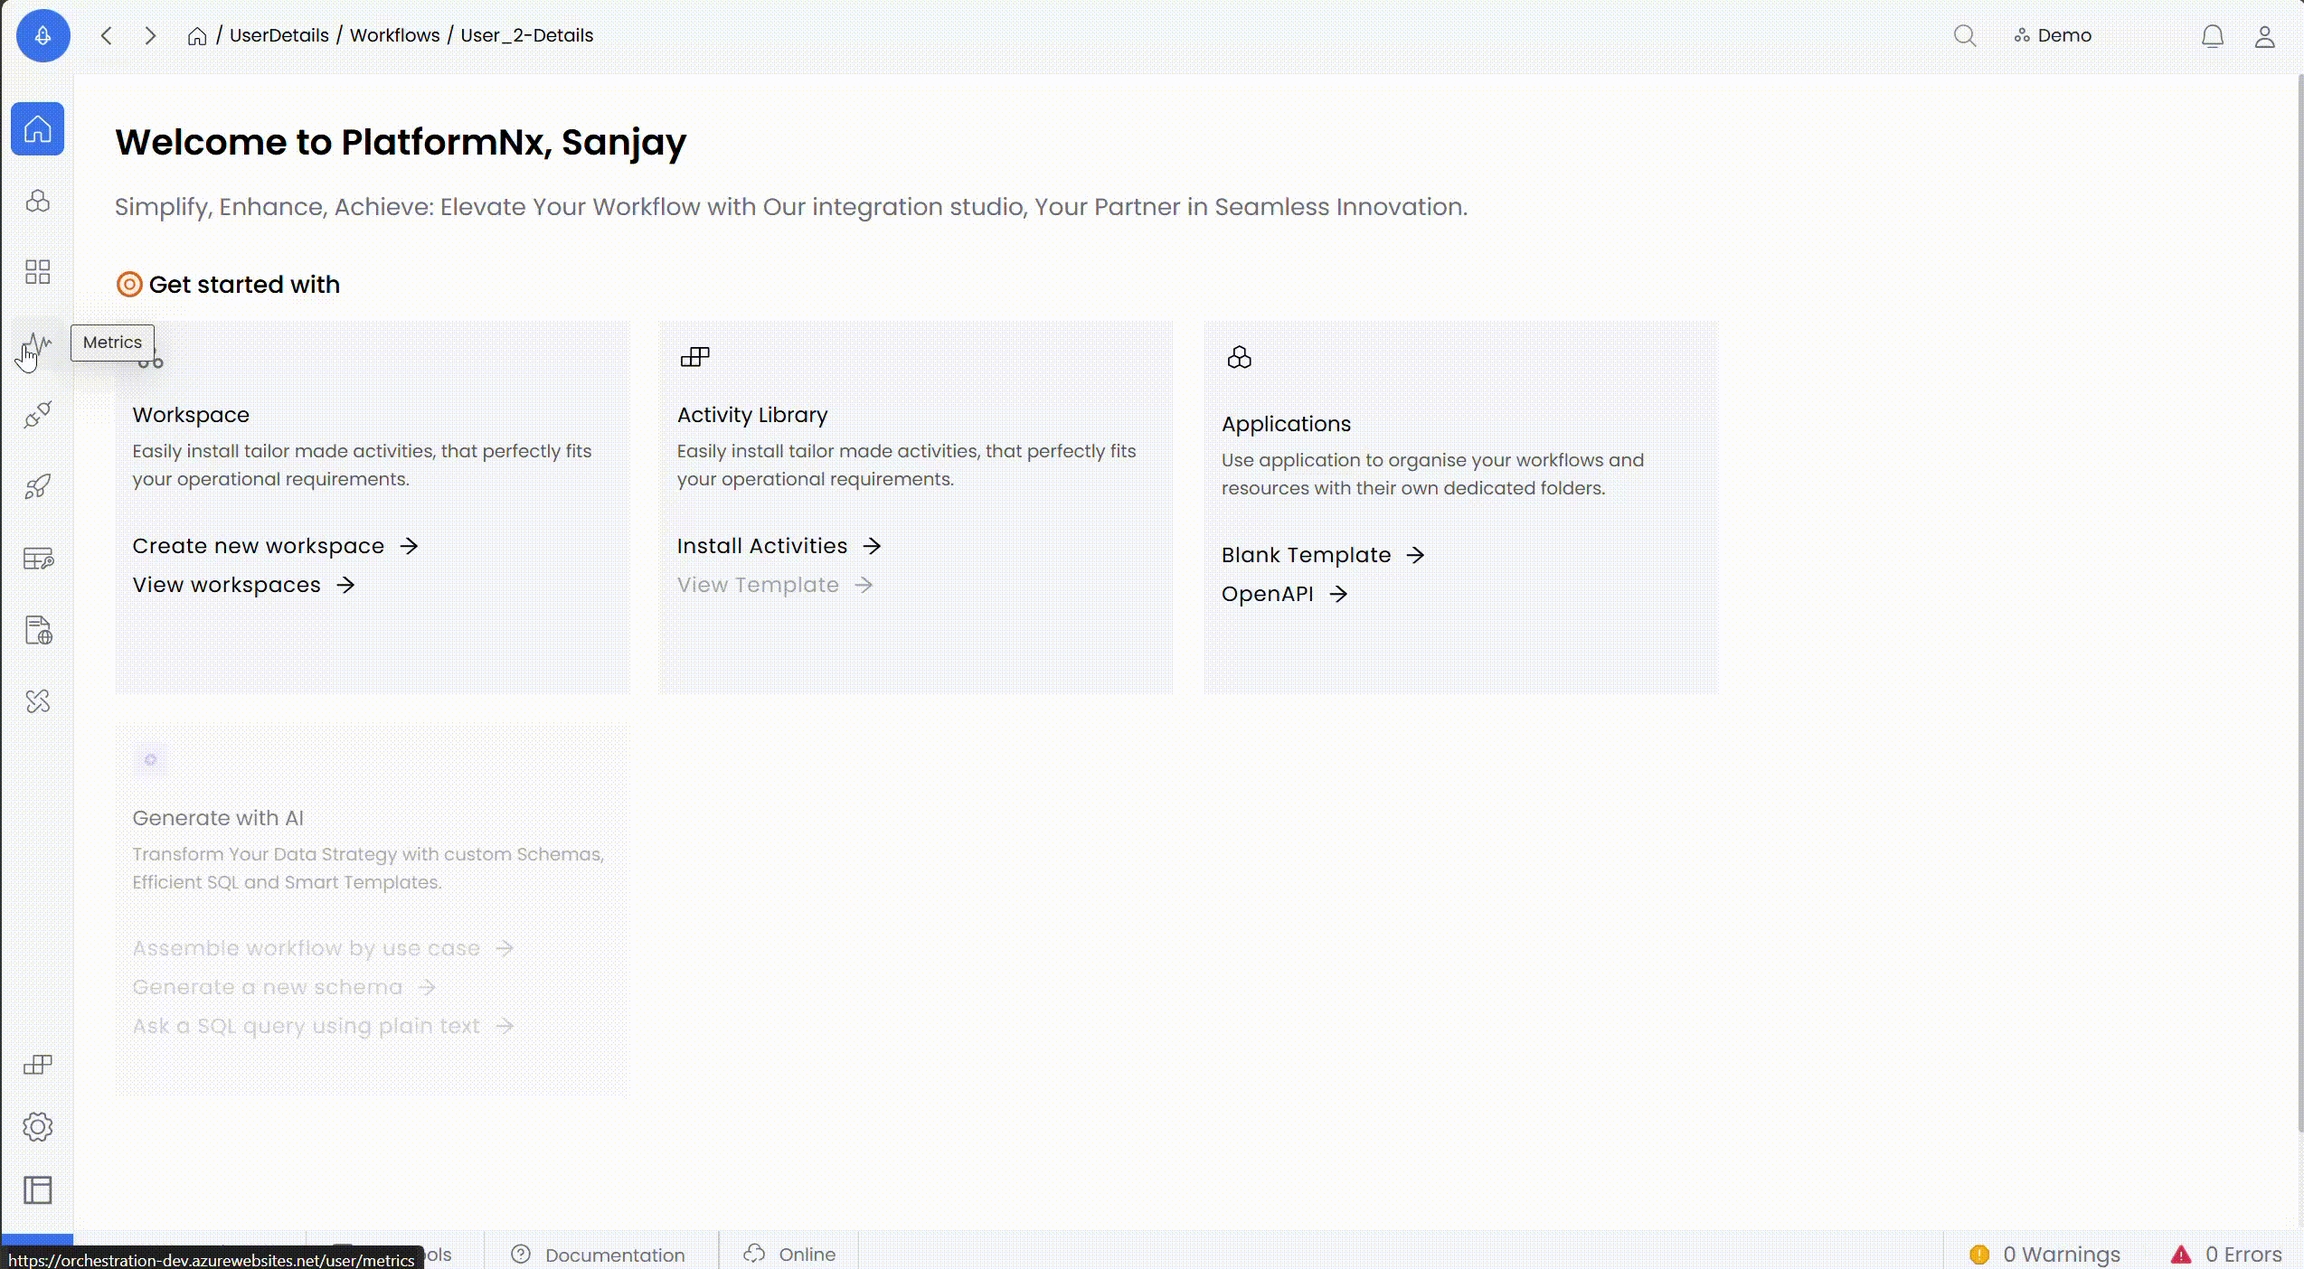
Task: Open the Demo workspace selector
Action: [2053, 36]
